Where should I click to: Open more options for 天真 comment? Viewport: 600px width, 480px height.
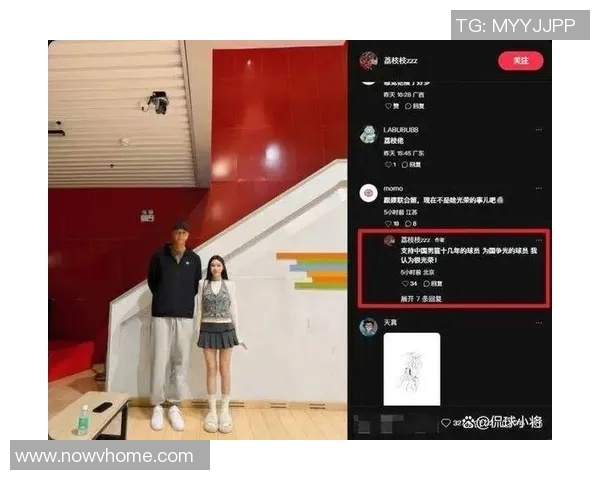tap(539, 323)
